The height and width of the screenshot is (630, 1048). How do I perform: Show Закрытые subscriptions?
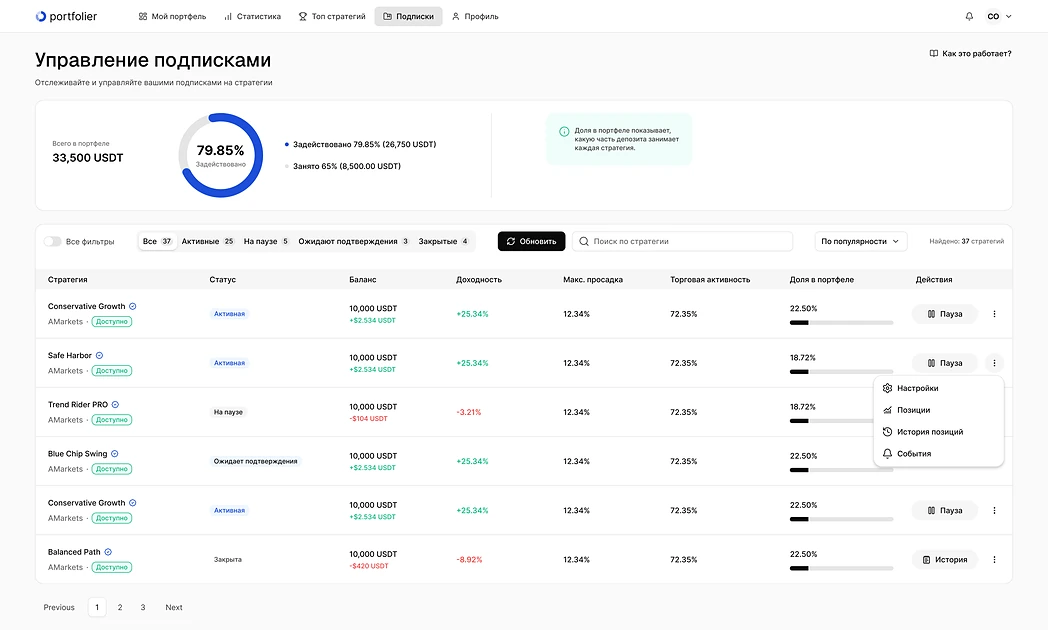click(x=444, y=241)
